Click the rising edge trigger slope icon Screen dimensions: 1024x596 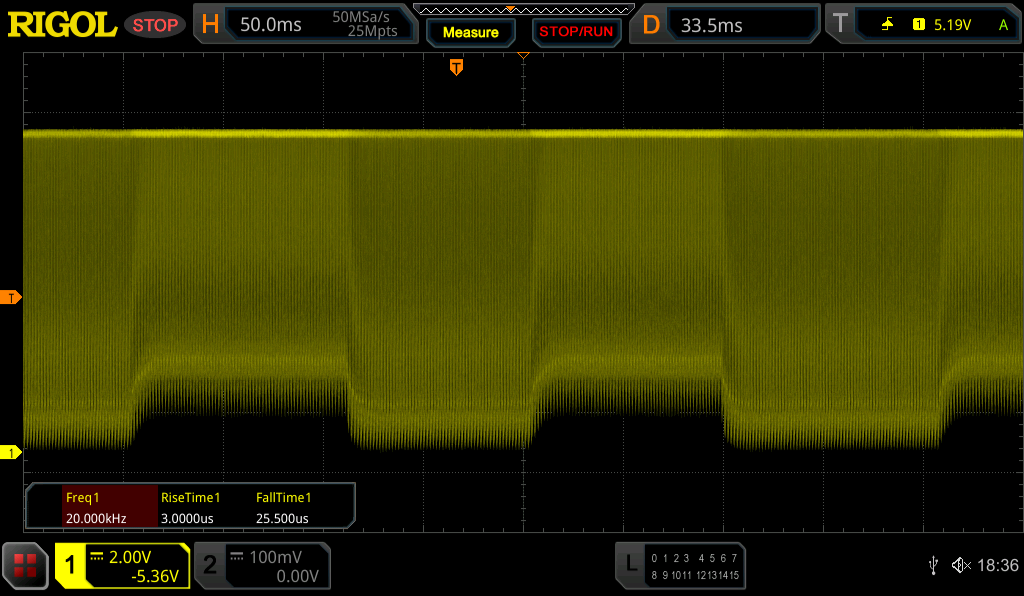887,25
